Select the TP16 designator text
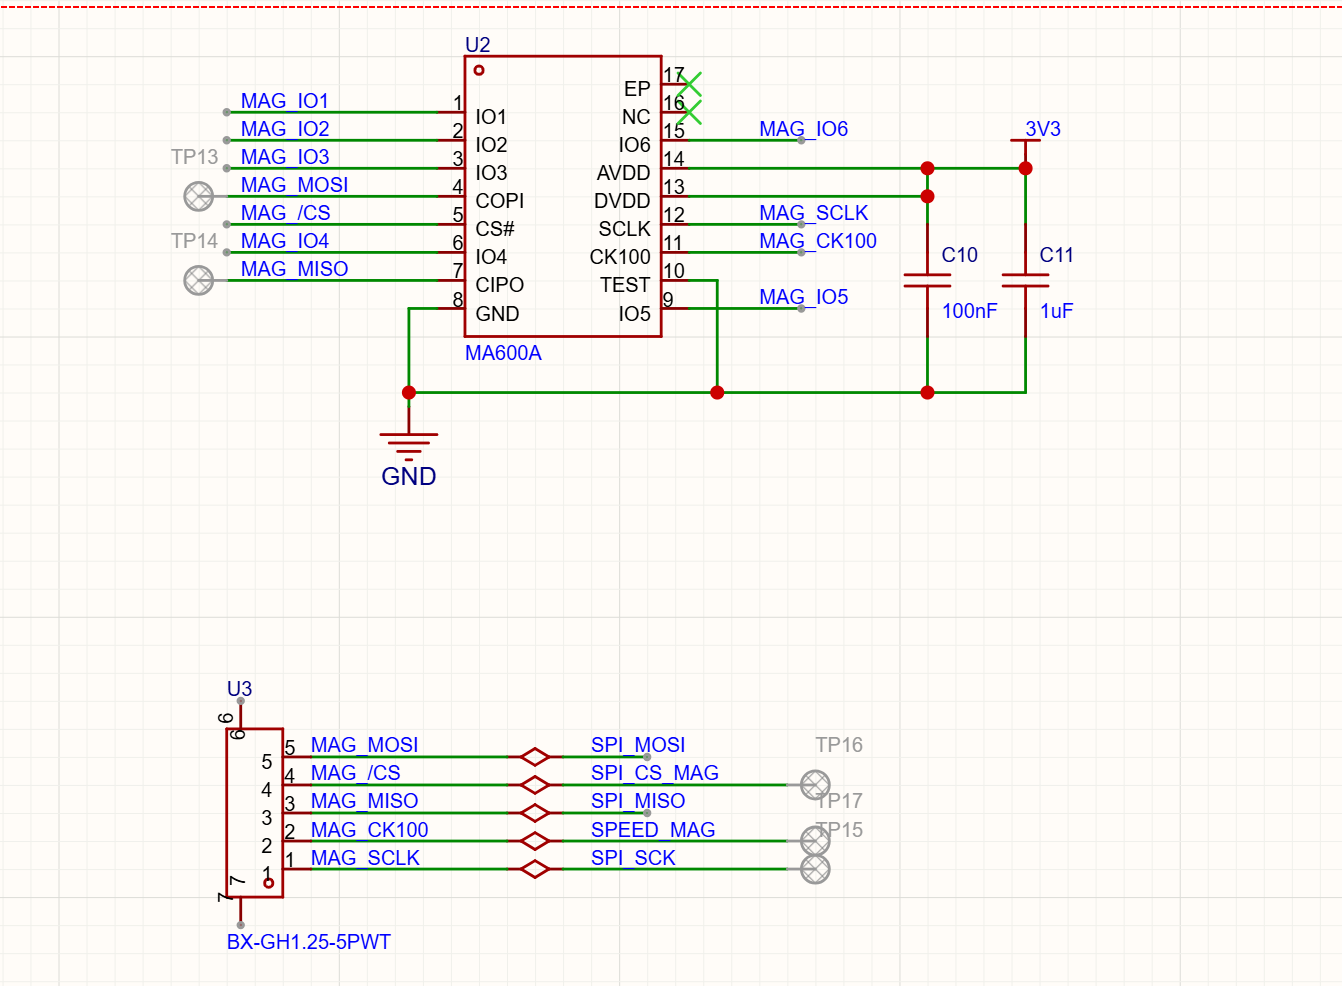 point(839,745)
